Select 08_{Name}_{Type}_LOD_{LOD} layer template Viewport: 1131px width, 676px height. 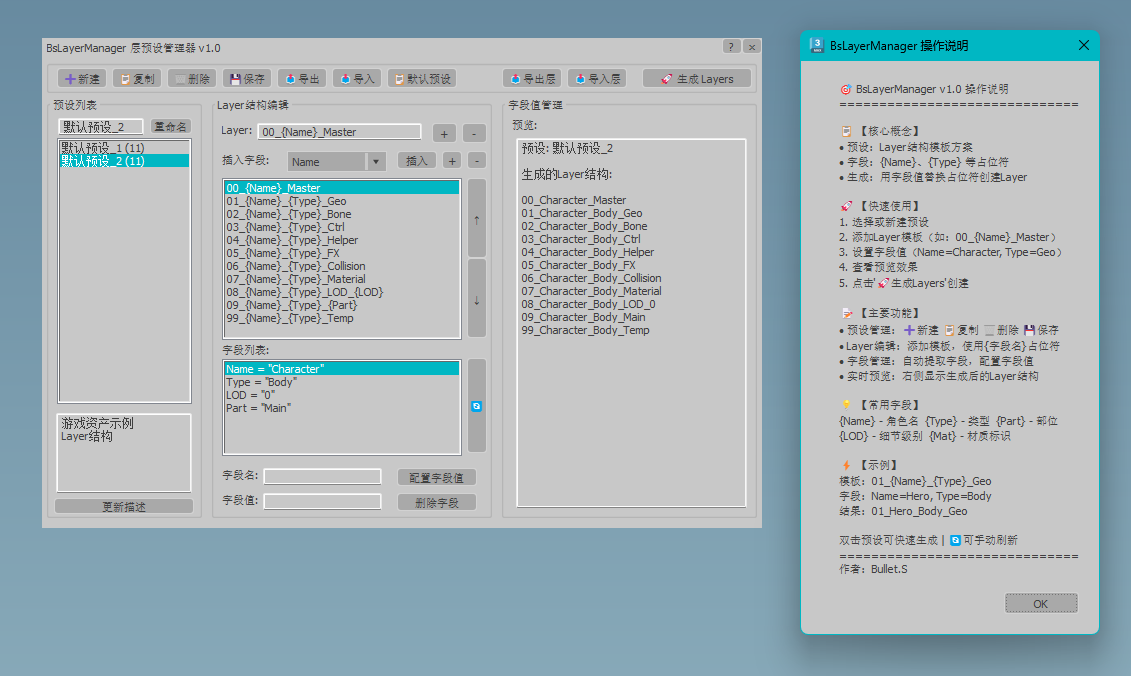pos(342,292)
